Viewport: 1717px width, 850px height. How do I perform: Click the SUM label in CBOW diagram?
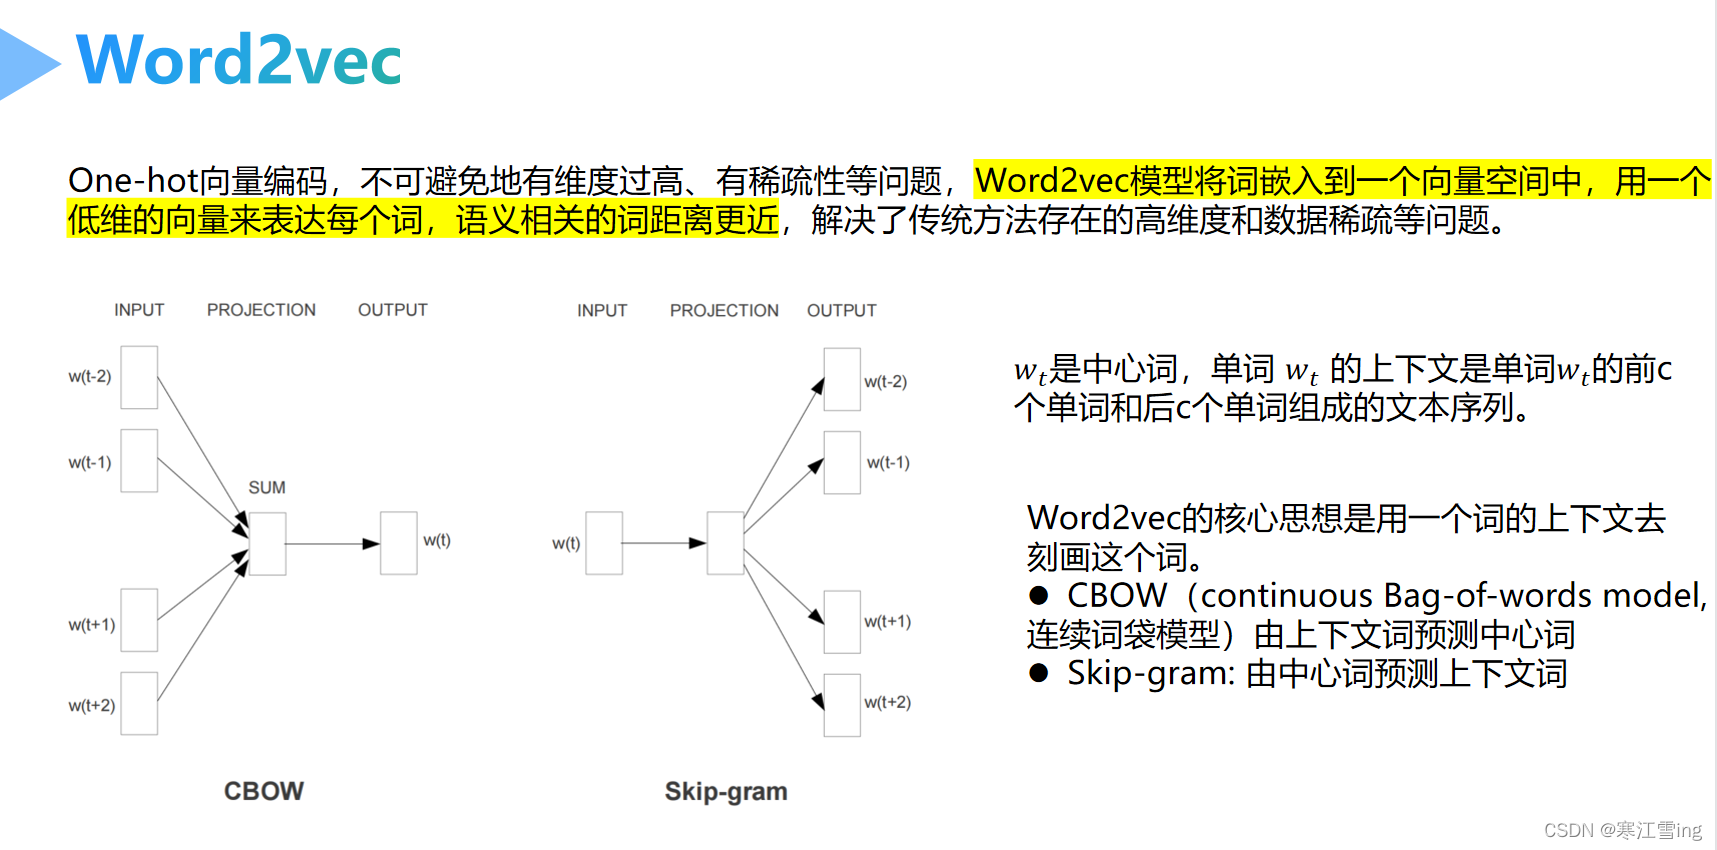pyautogui.click(x=267, y=488)
